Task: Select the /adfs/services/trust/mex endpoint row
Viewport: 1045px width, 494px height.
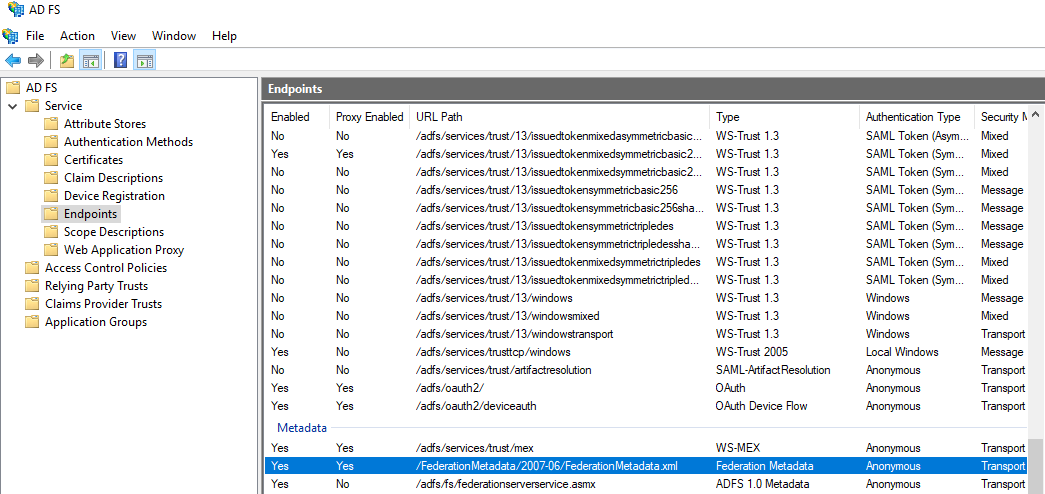Action: (x=646, y=447)
